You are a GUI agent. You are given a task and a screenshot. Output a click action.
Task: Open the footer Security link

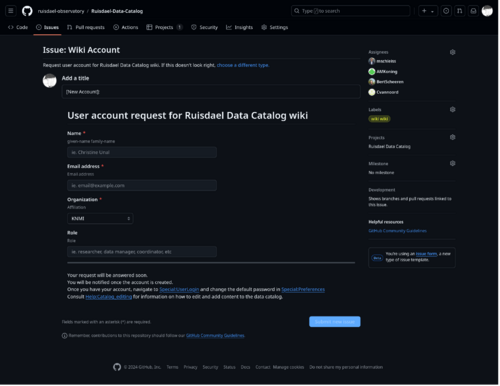click(x=210, y=367)
